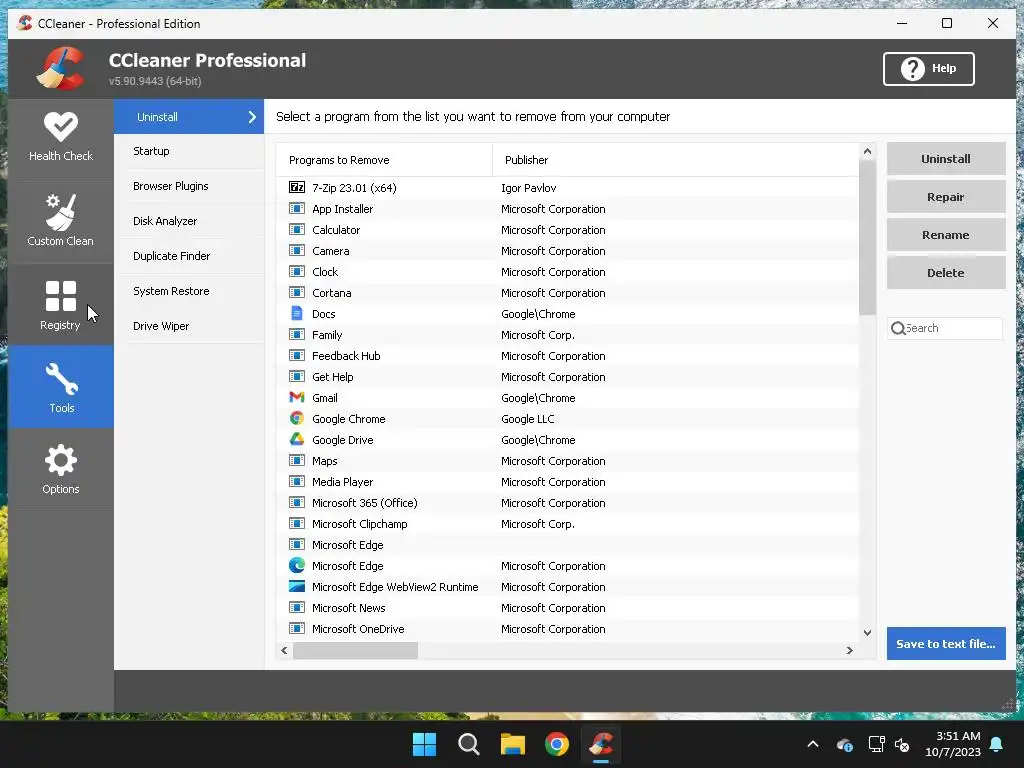
Task: Click the taskbar clock and date
Action: tap(953, 744)
